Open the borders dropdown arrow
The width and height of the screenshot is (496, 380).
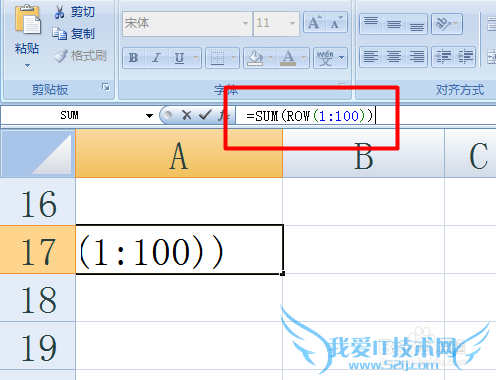pos(234,58)
